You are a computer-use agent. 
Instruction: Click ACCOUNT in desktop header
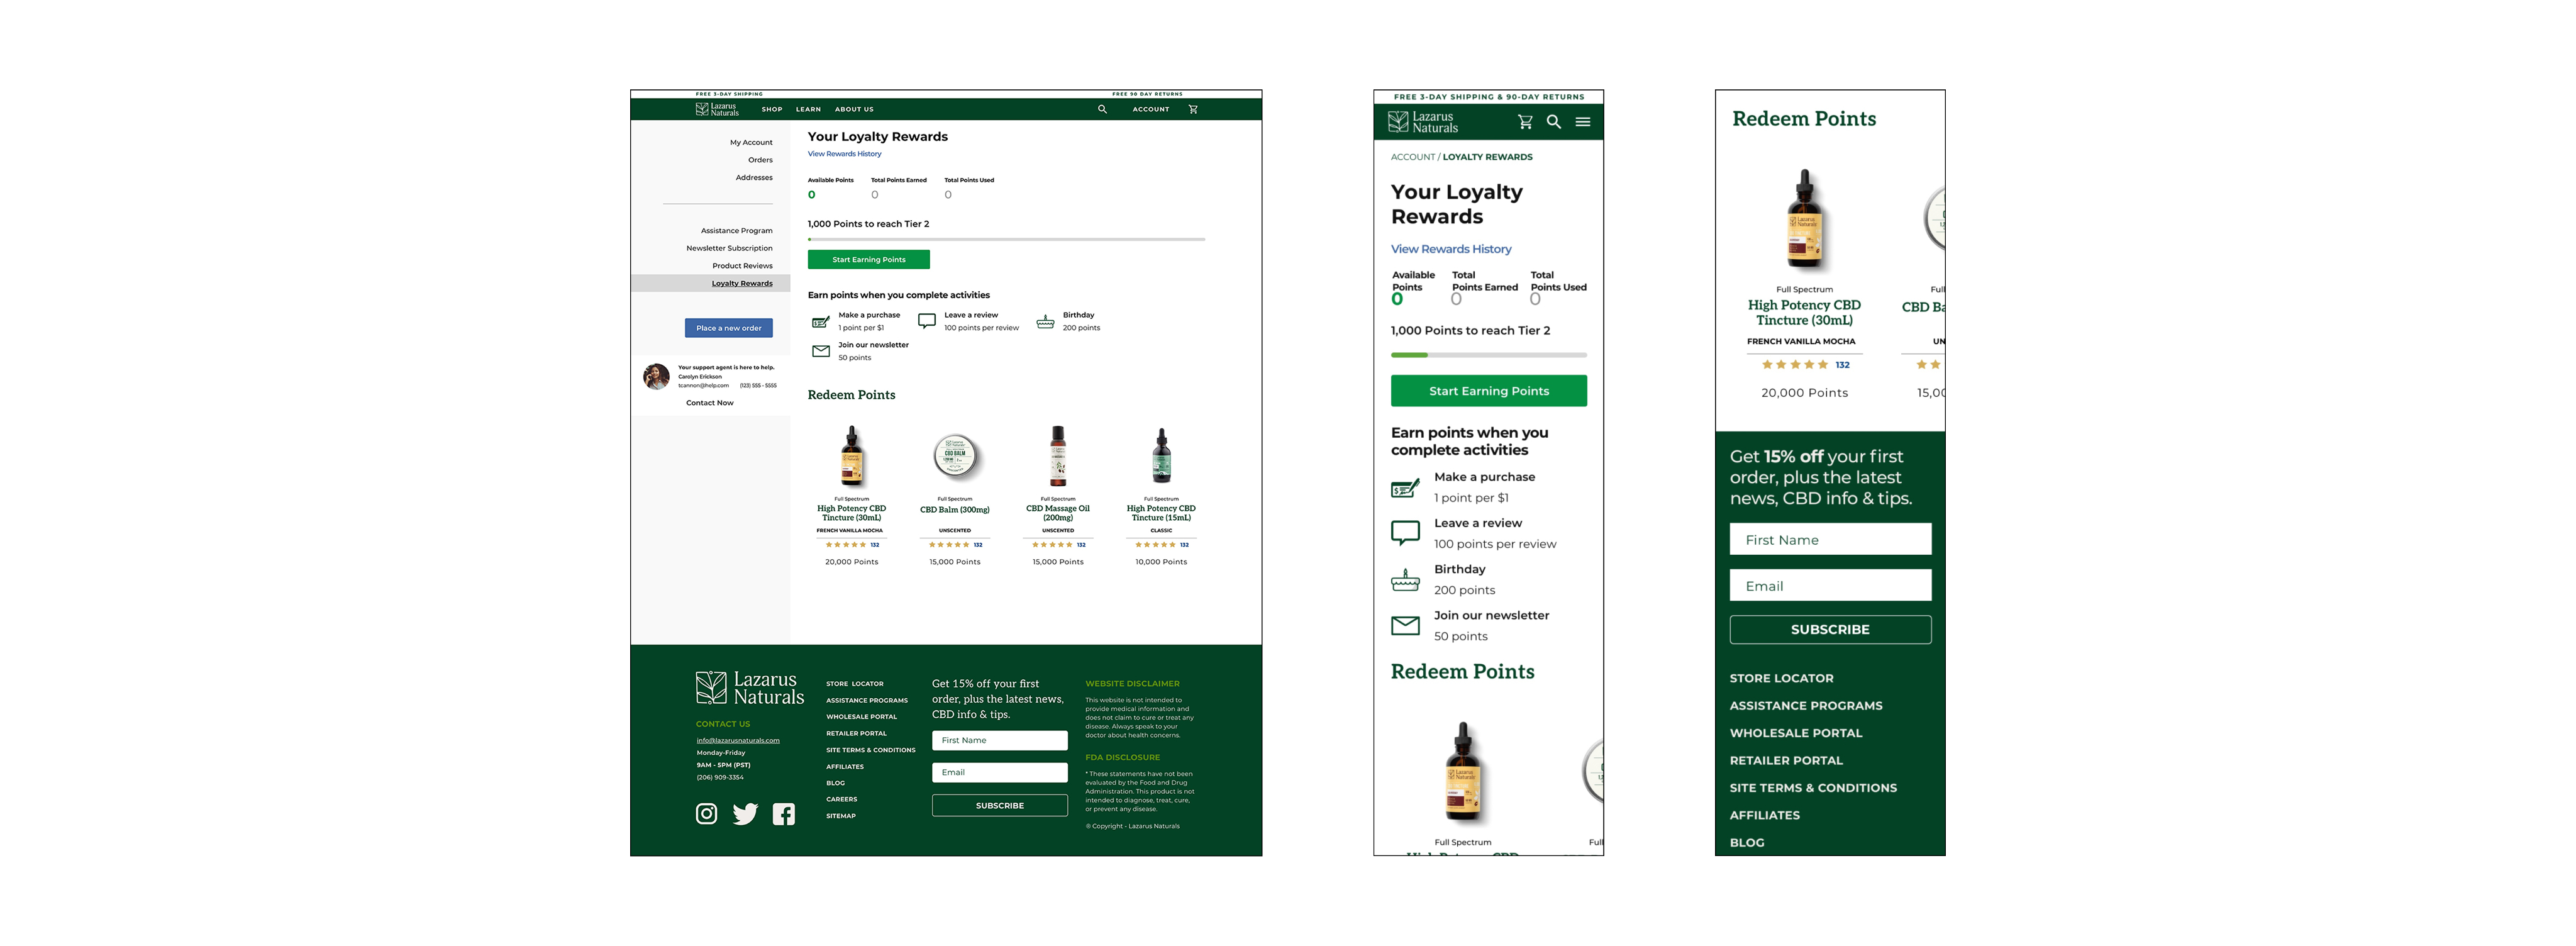[1151, 109]
